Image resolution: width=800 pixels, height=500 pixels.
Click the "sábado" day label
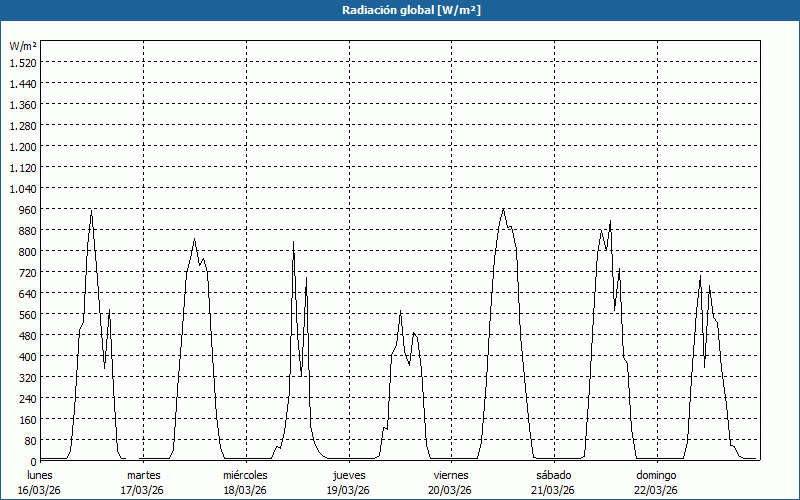[x=553, y=474]
